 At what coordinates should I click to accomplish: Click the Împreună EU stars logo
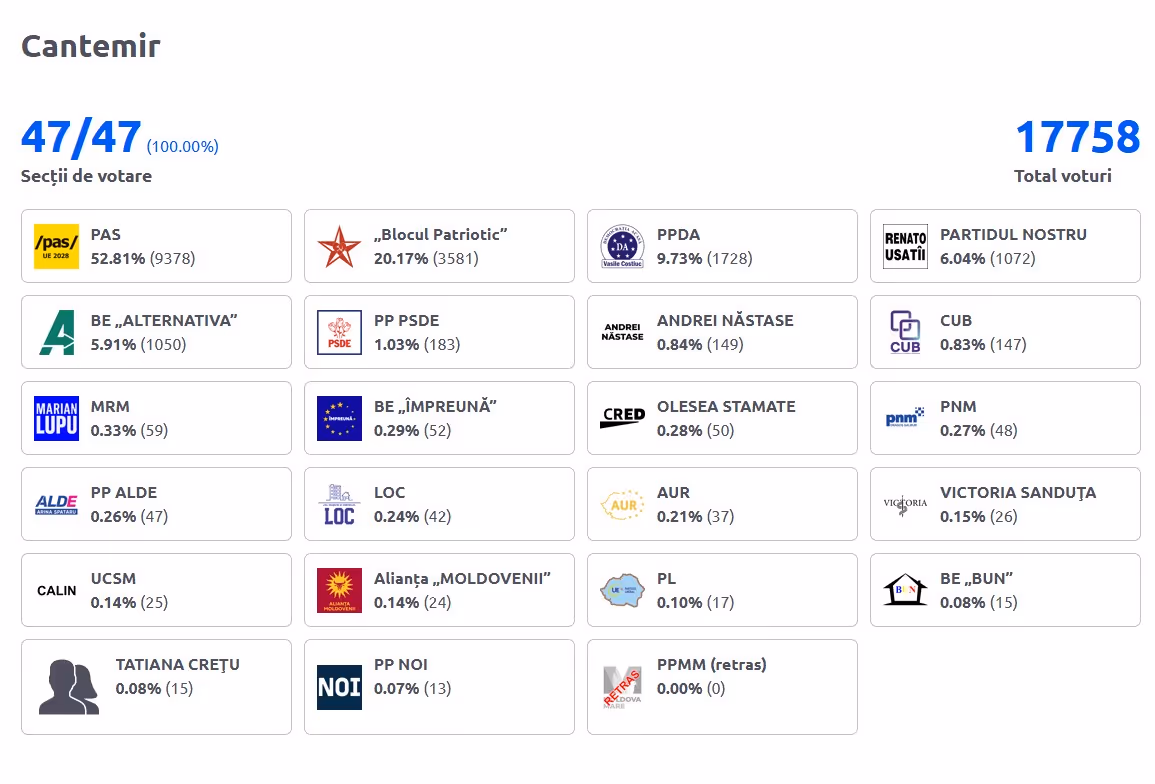(340, 419)
